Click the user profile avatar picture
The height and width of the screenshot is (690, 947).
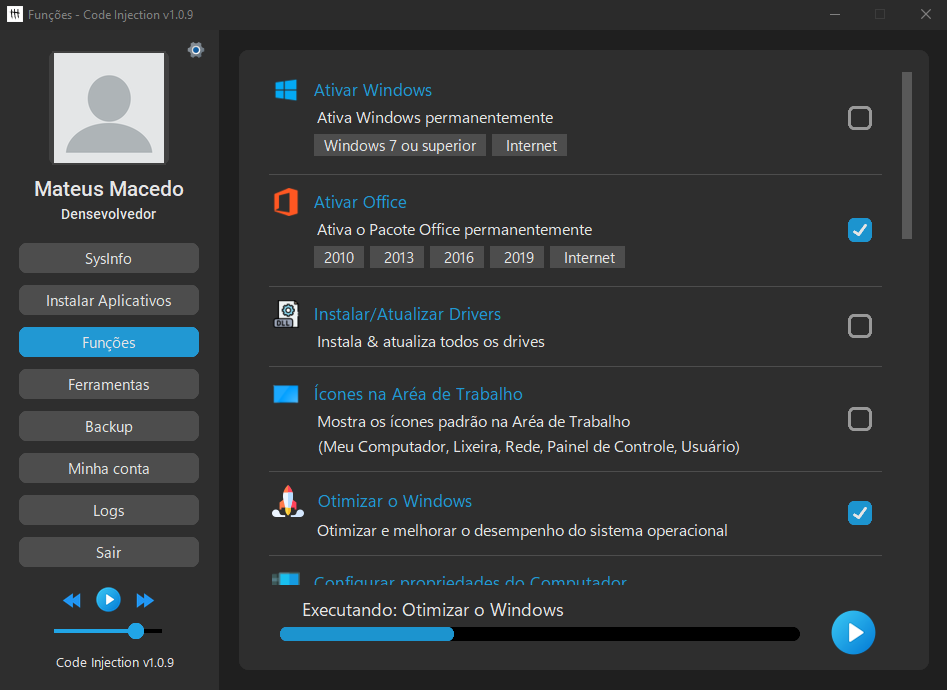tap(109, 108)
